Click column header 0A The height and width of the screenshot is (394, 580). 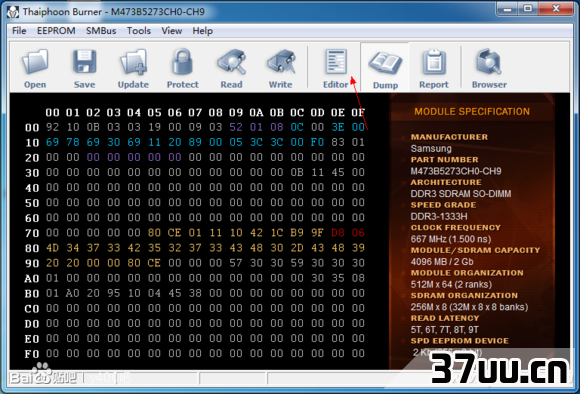click(x=256, y=112)
